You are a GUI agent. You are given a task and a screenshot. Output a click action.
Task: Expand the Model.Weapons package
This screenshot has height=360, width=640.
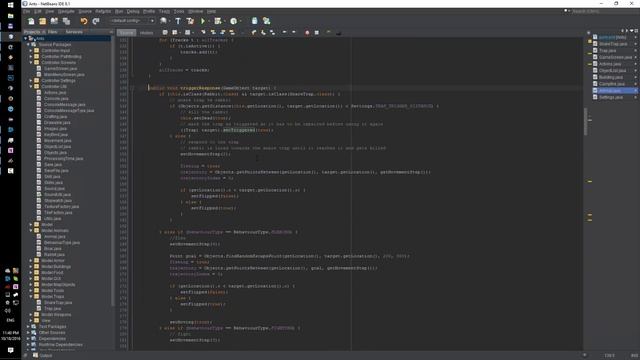pyautogui.click(x=31, y=315)
